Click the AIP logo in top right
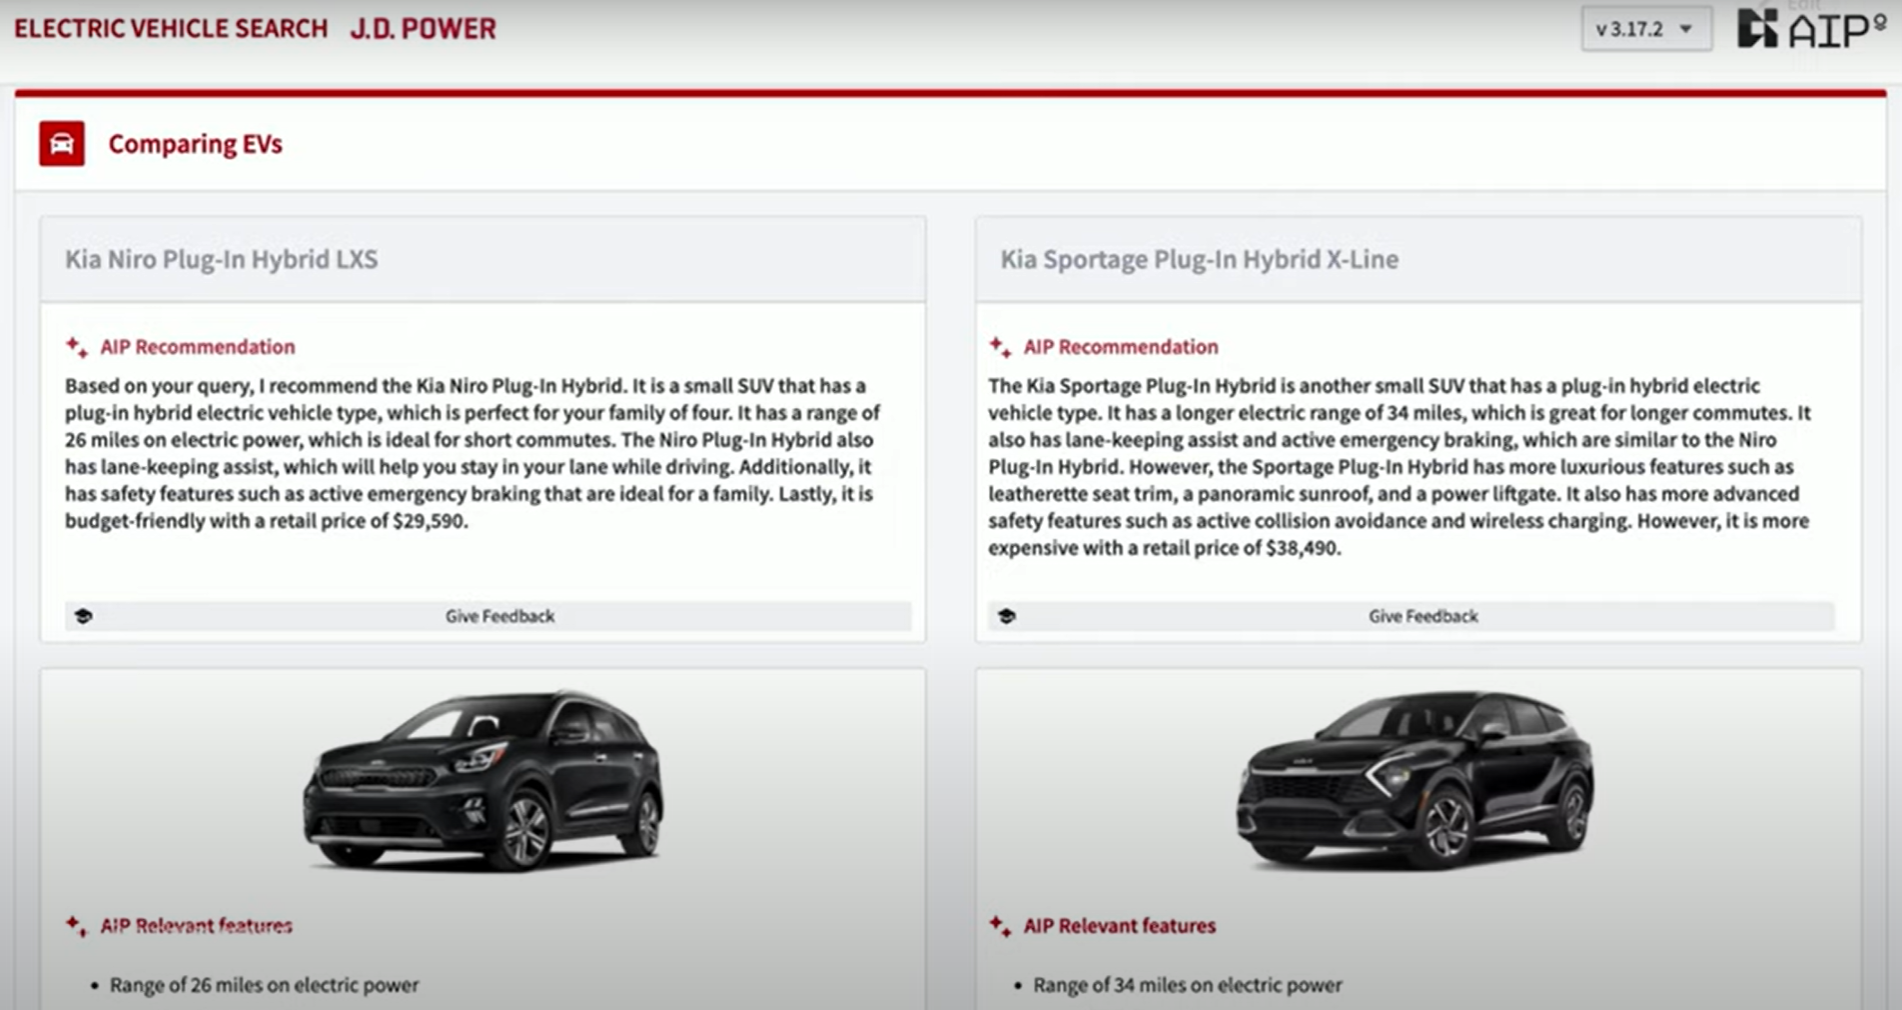 (x=1810, y=29)
